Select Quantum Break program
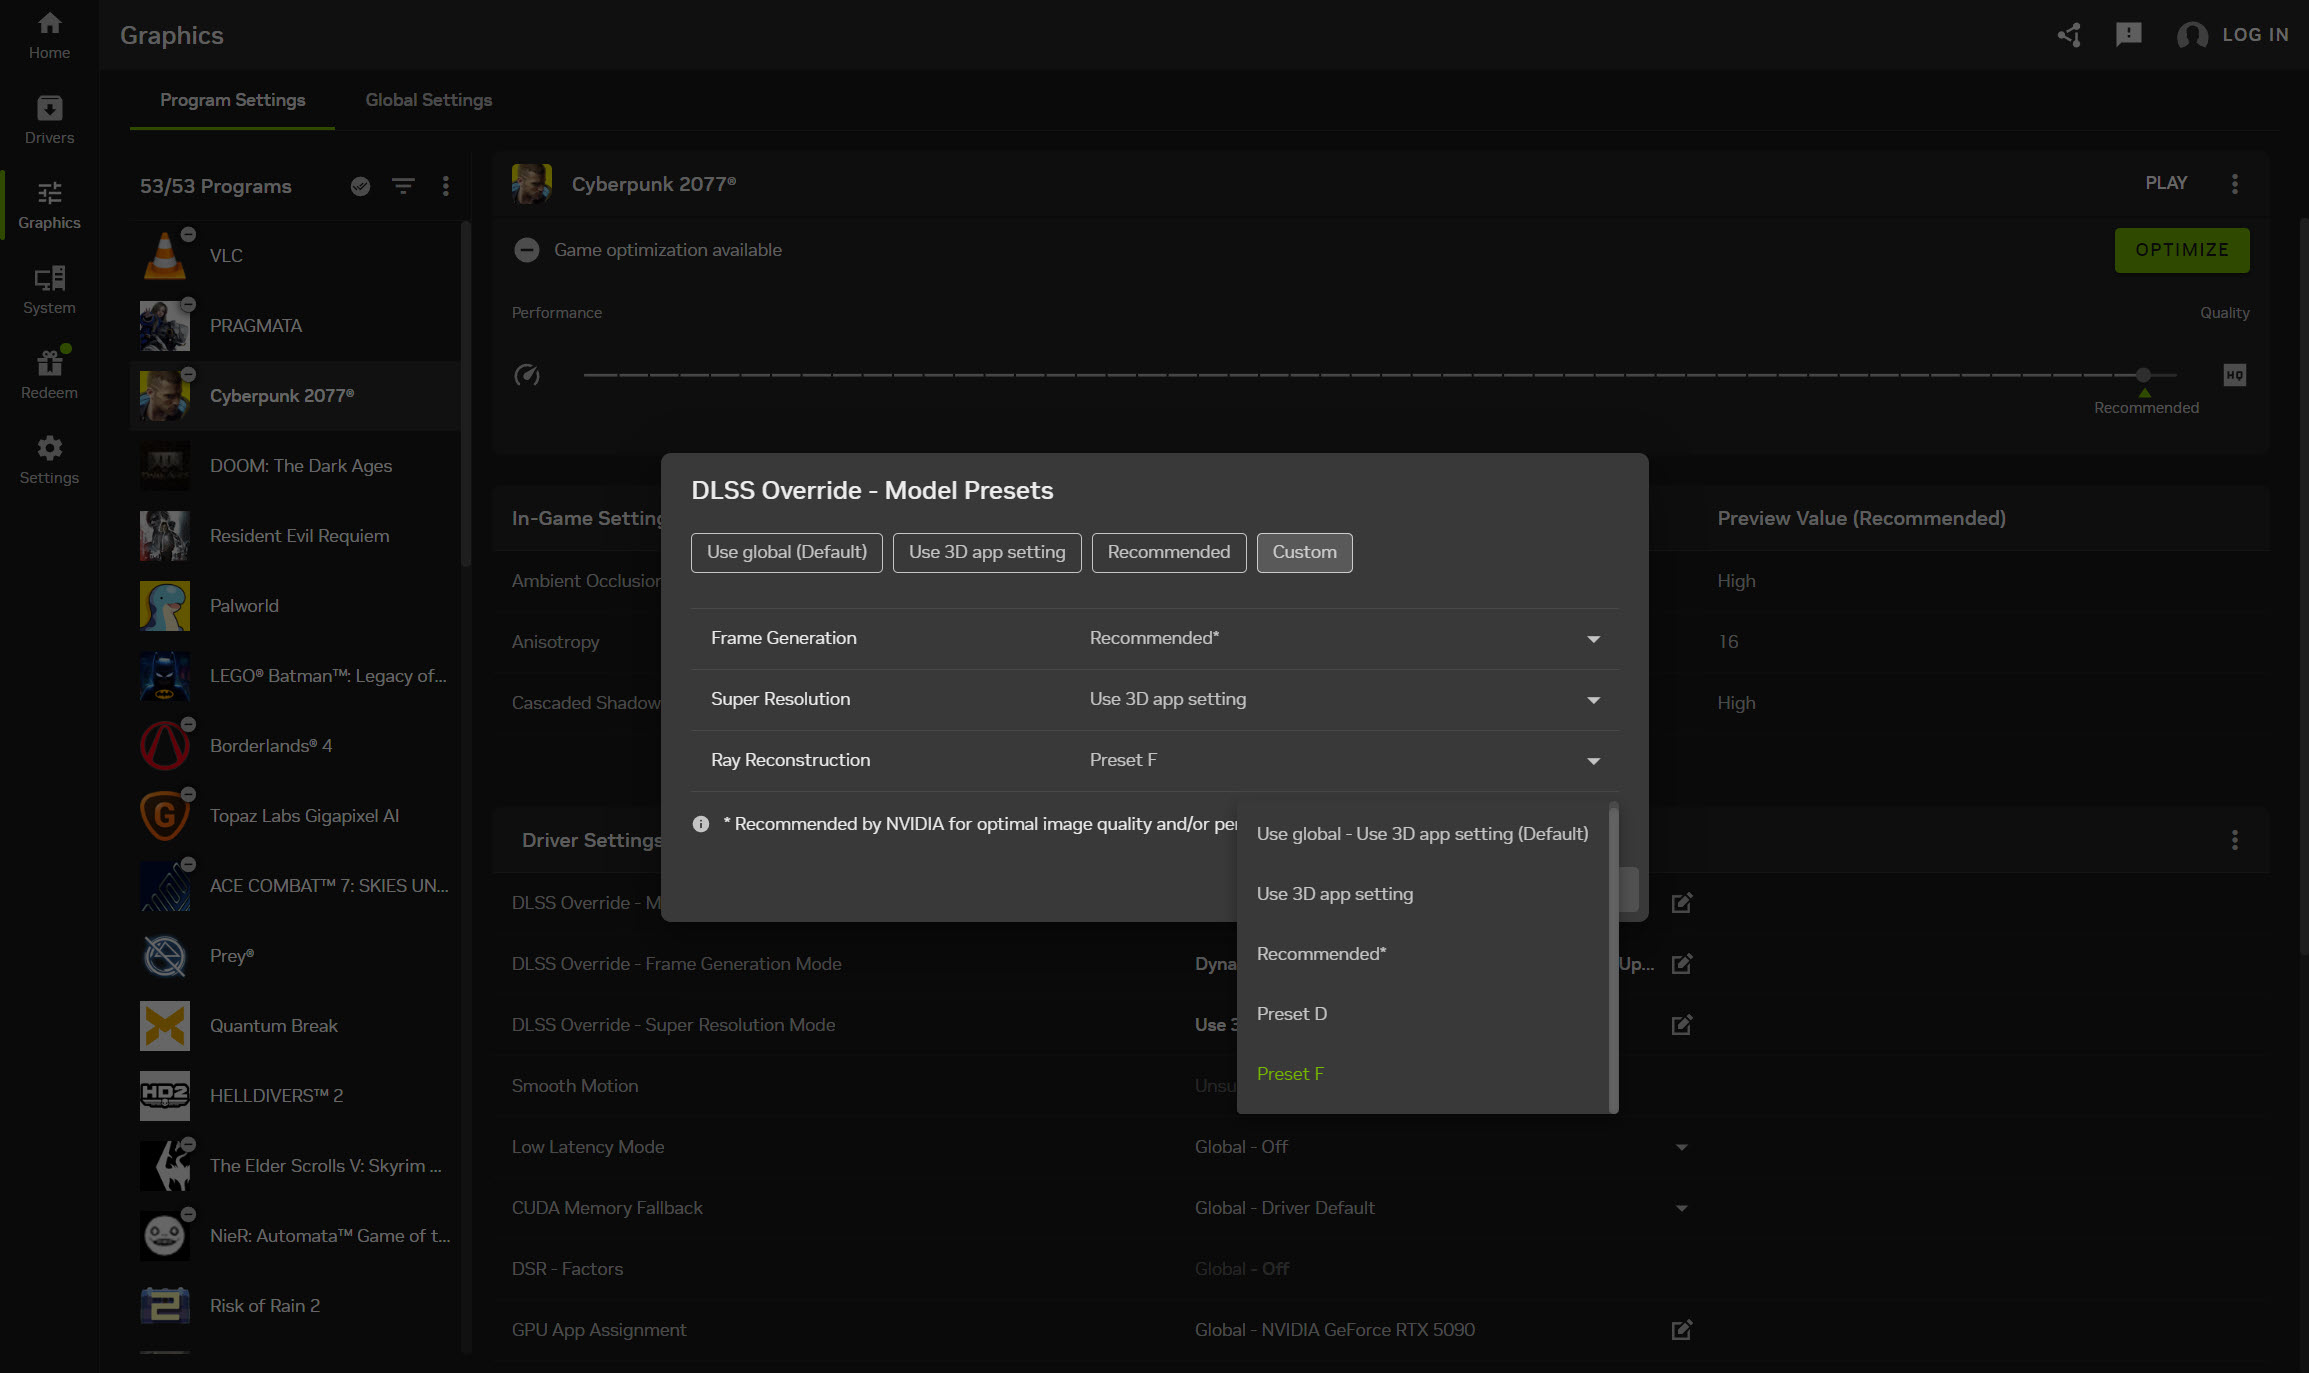 [x=295, y=1026]
